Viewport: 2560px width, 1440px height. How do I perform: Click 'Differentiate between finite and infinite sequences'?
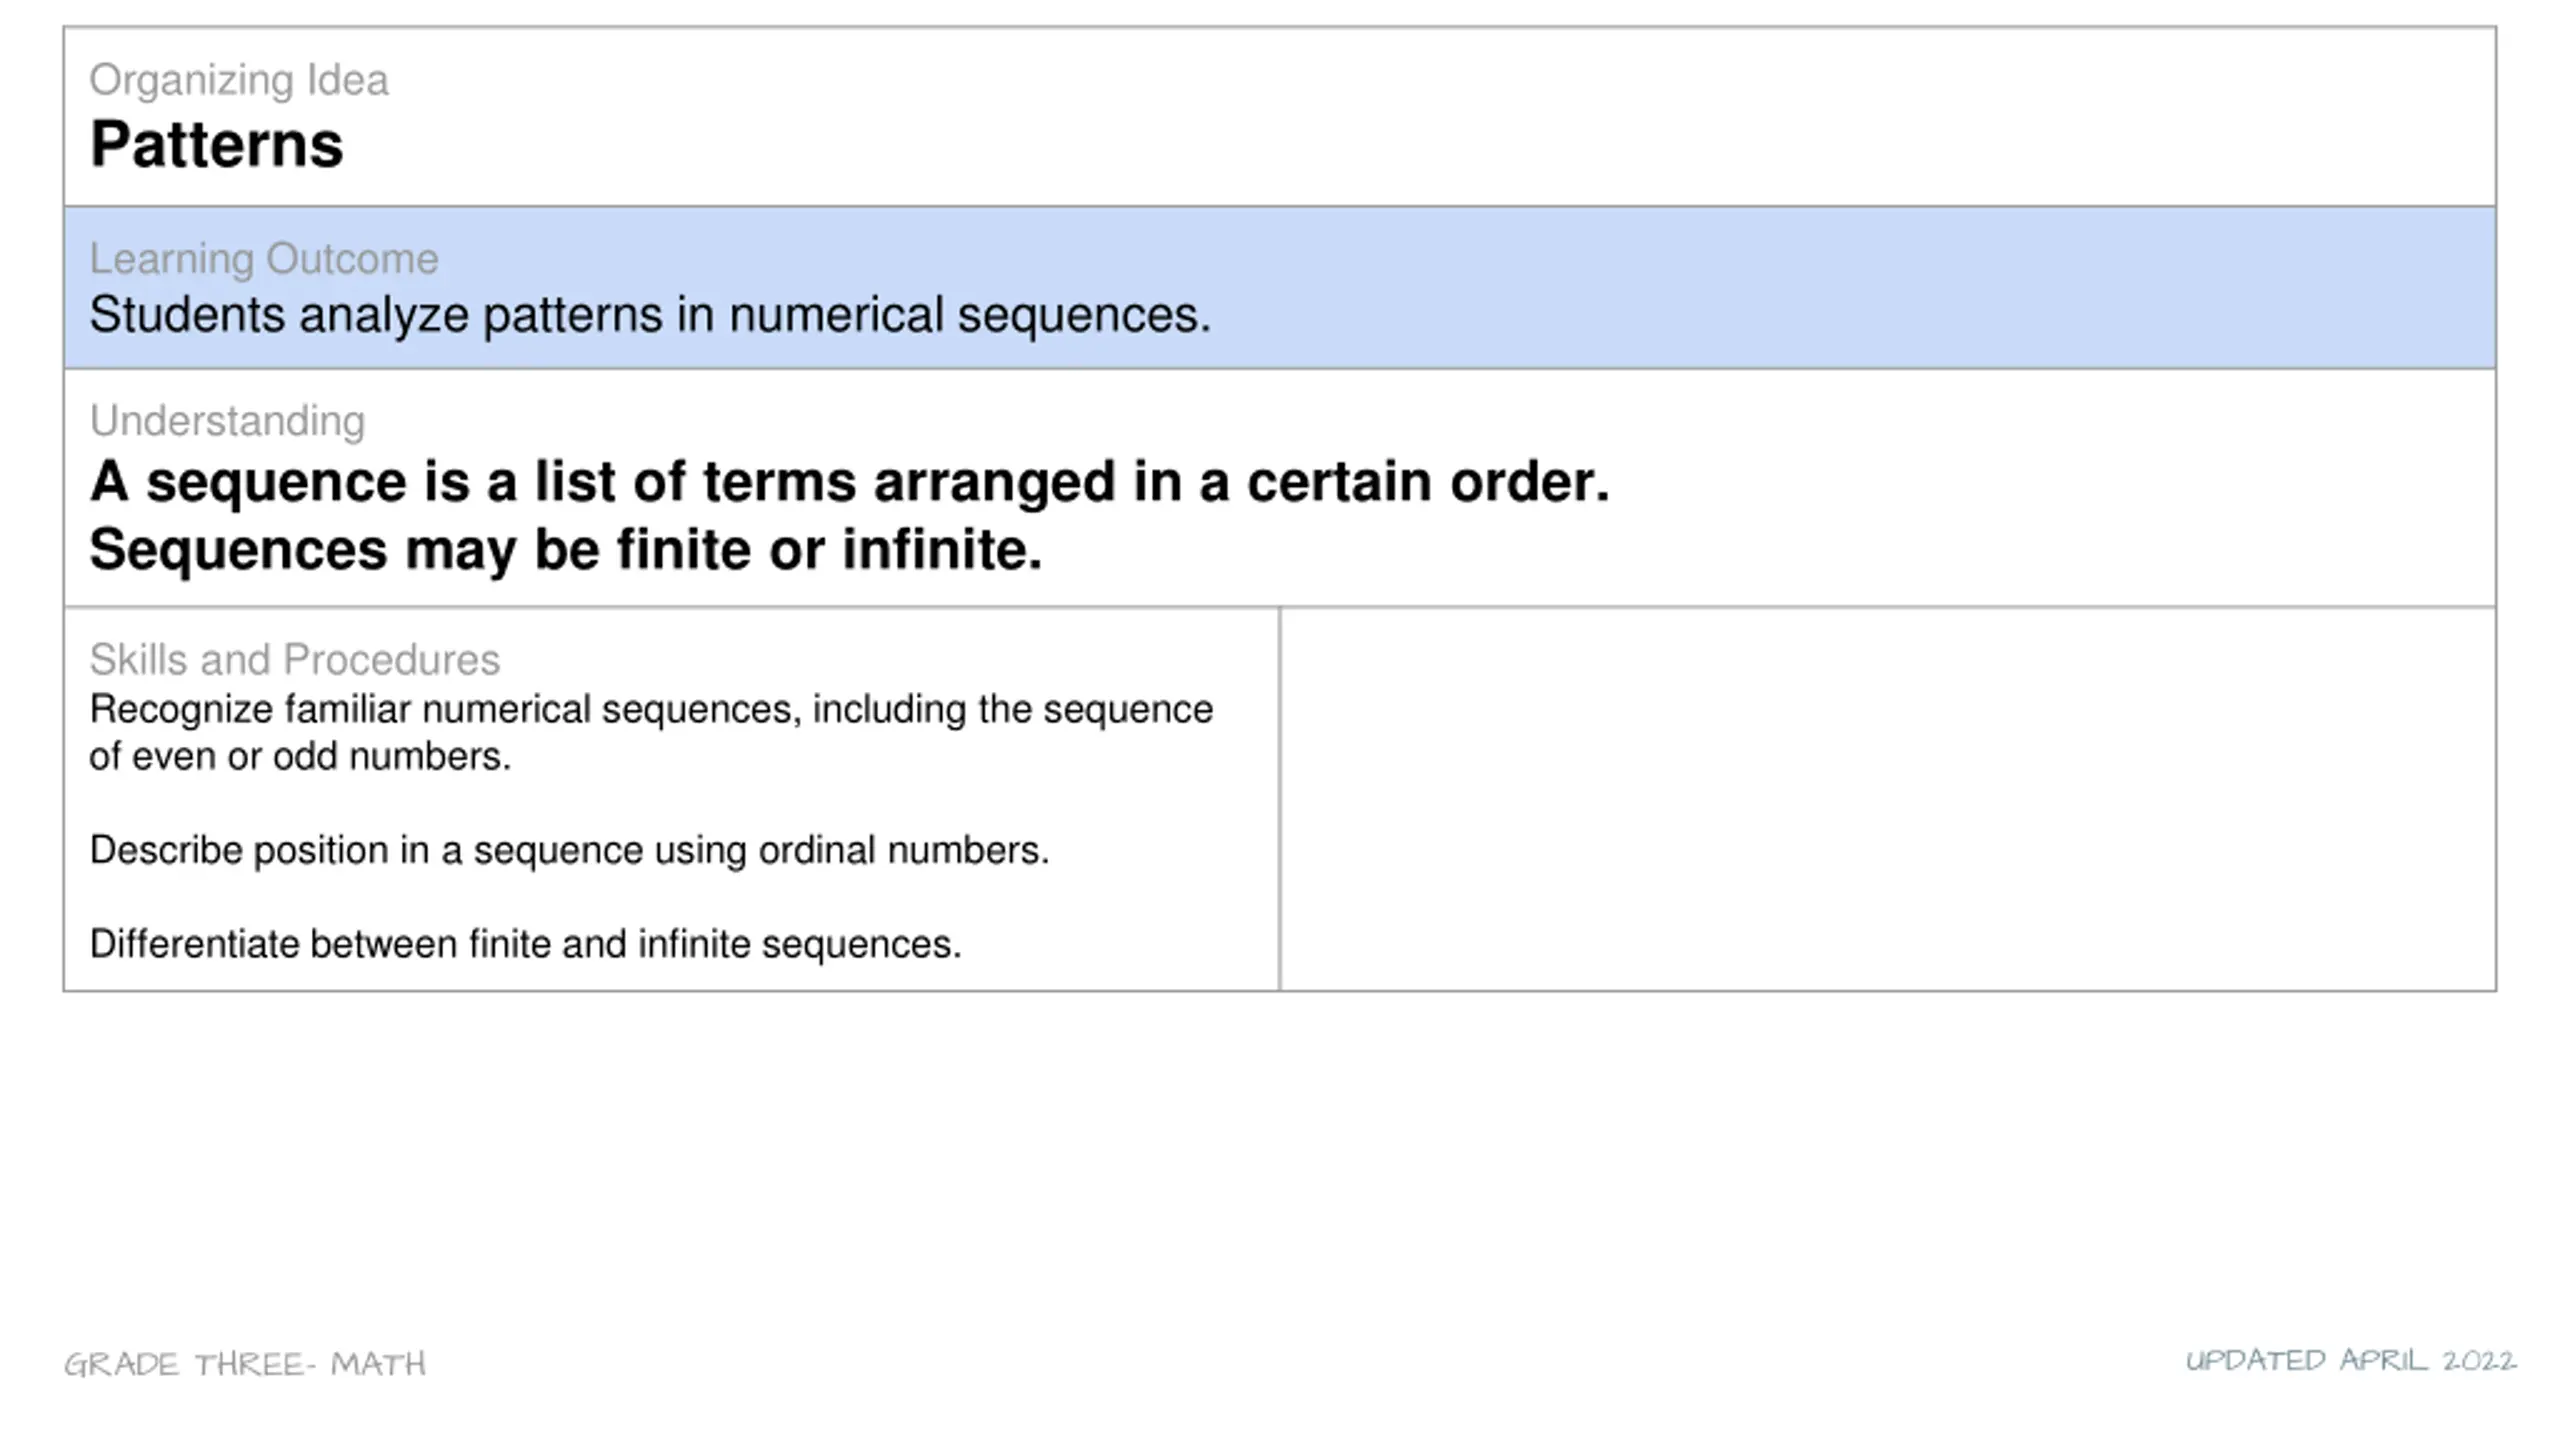pyautogui.click(x=525, y=944)
